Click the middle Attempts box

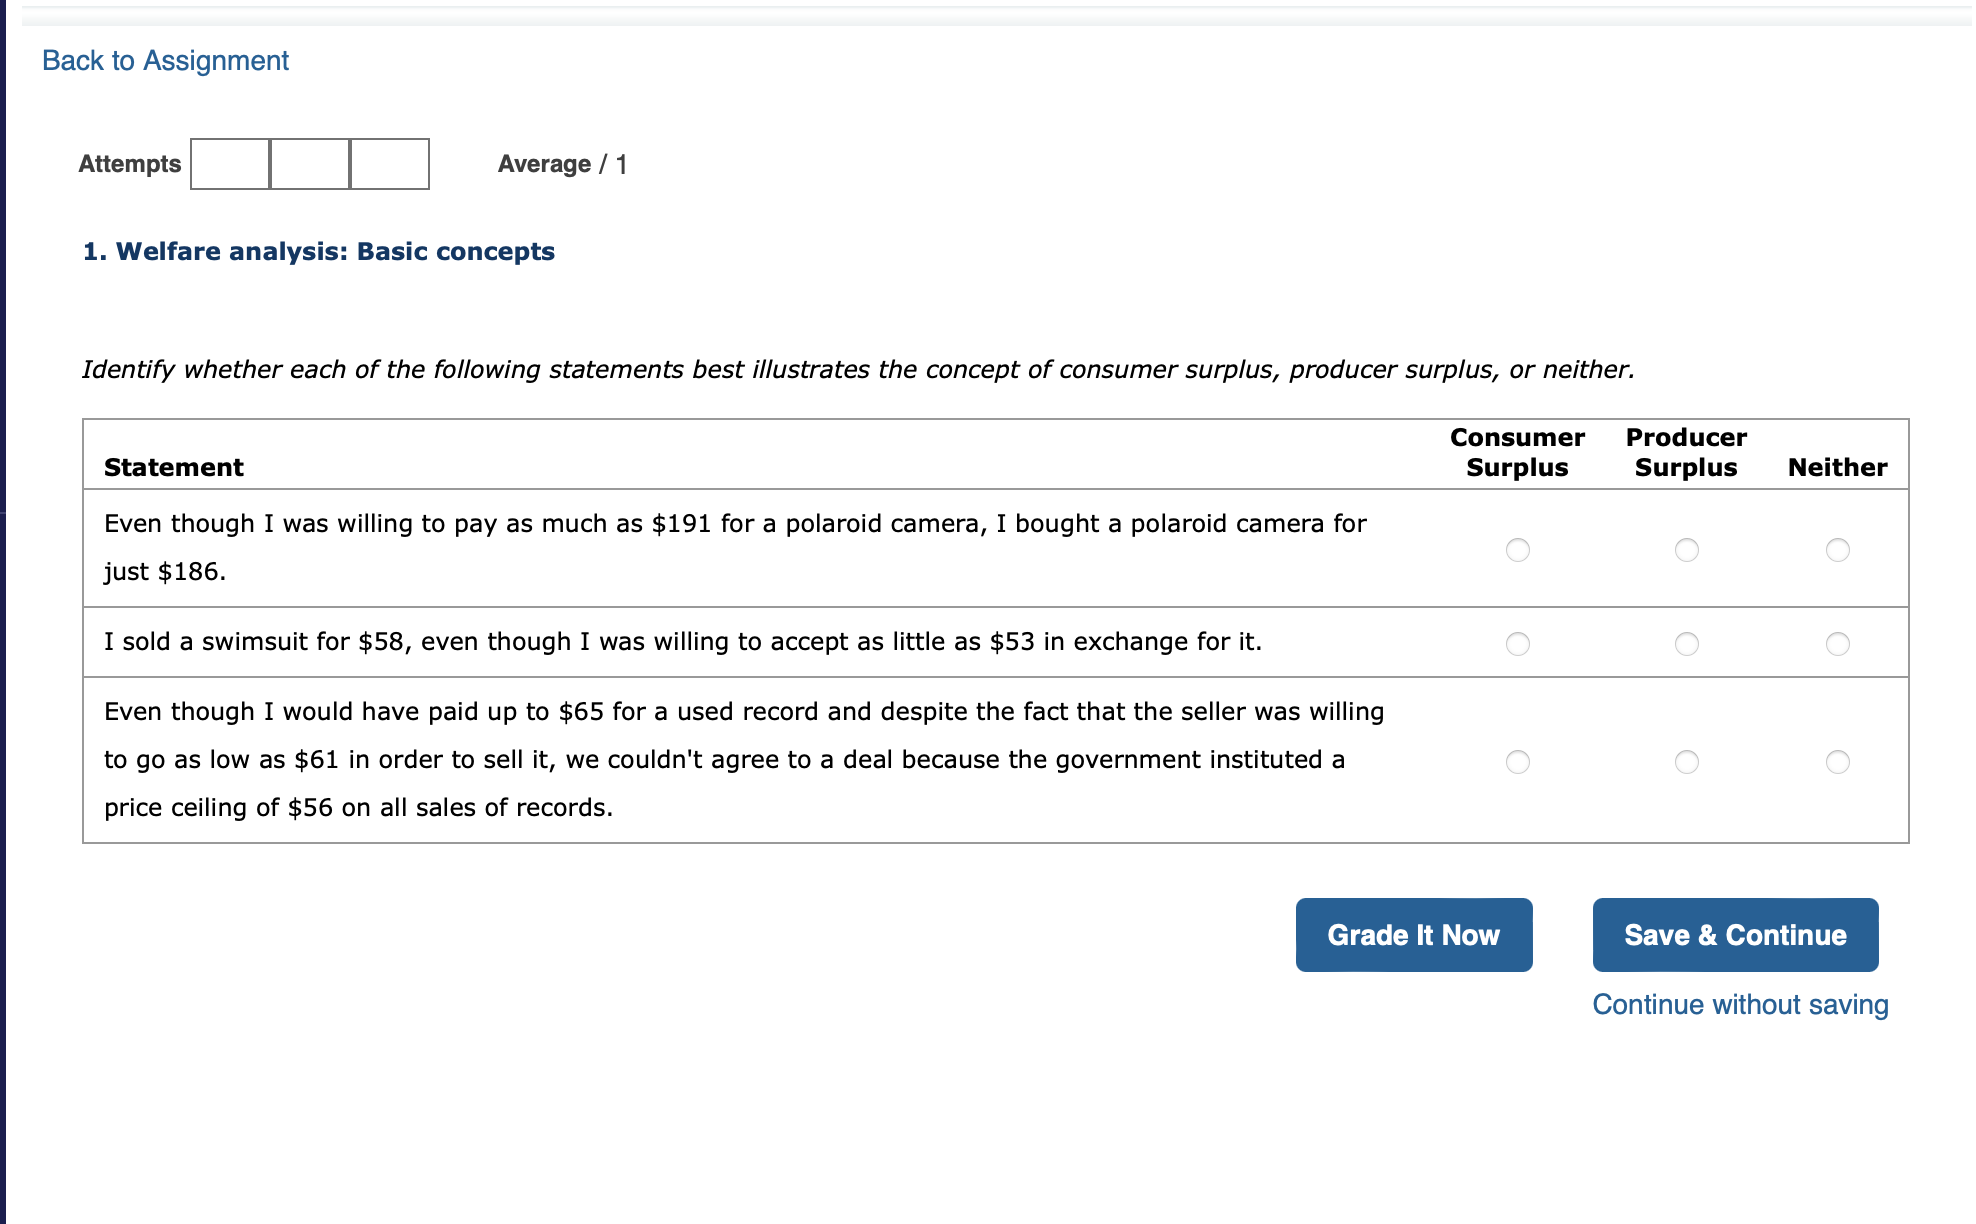coord(310,164)
